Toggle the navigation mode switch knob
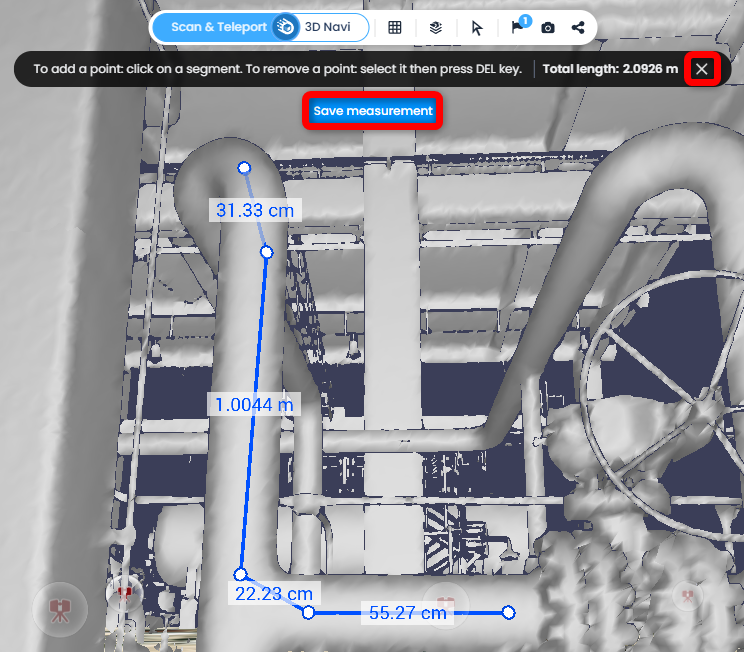The height and width of the screenshot is (652, 744). (x=285, y=27)
